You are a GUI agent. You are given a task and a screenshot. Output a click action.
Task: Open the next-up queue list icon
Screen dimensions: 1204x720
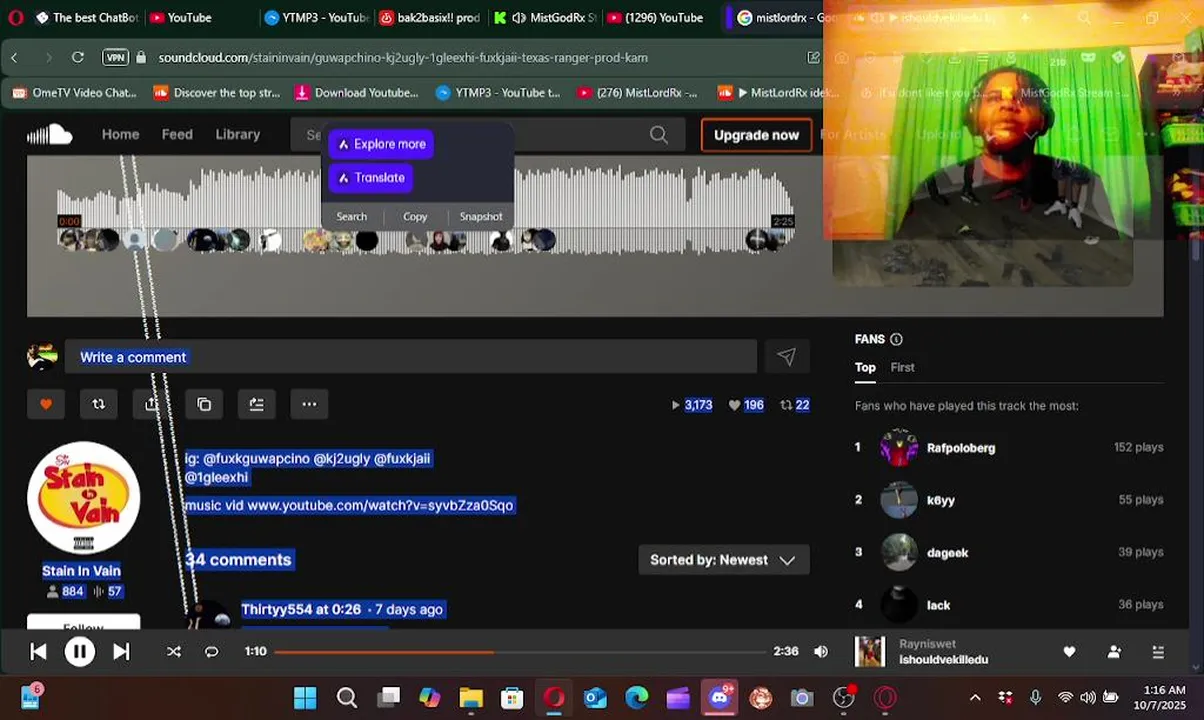point(1158,652)
